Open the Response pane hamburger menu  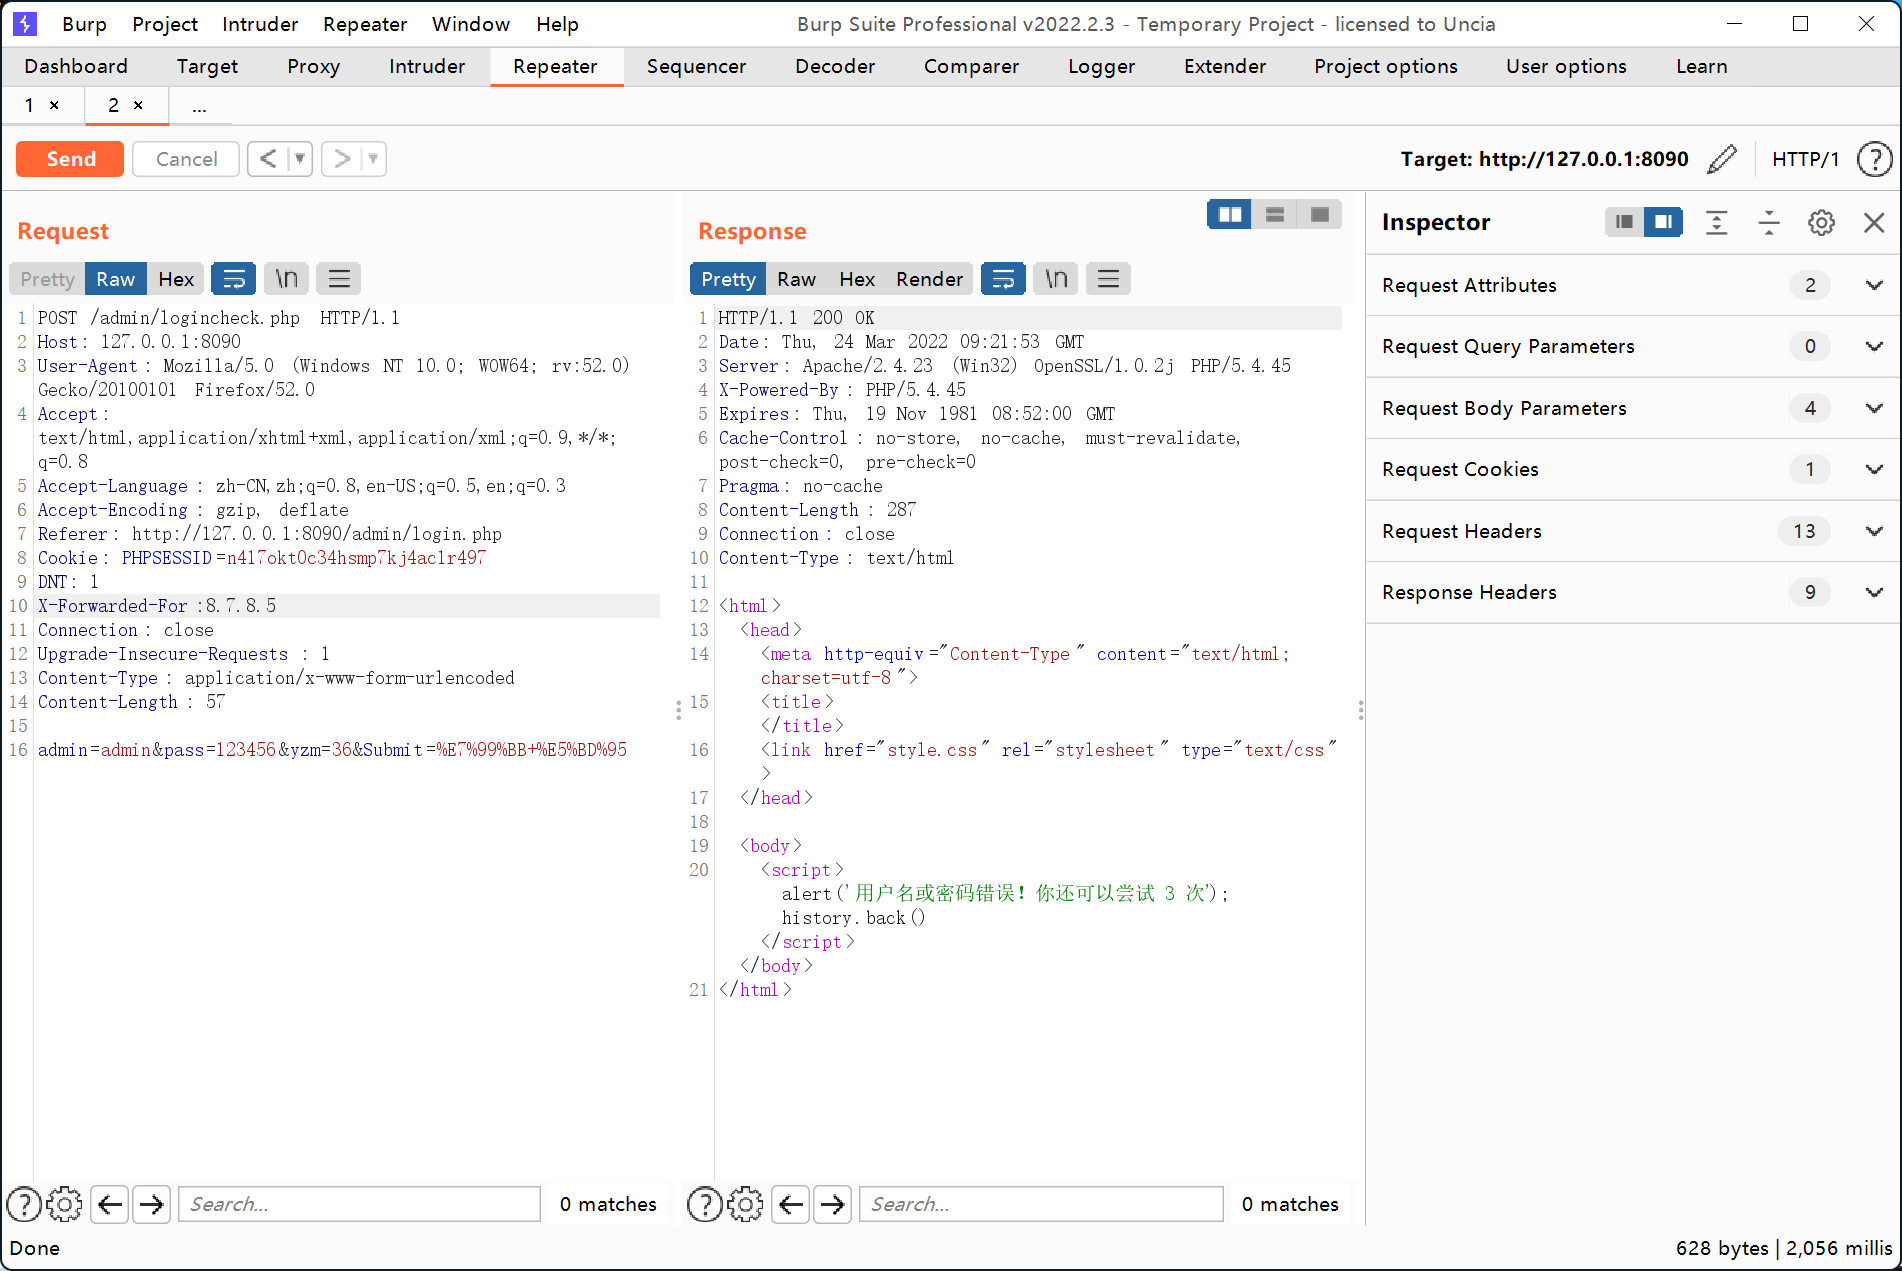tap(1108, 279)
